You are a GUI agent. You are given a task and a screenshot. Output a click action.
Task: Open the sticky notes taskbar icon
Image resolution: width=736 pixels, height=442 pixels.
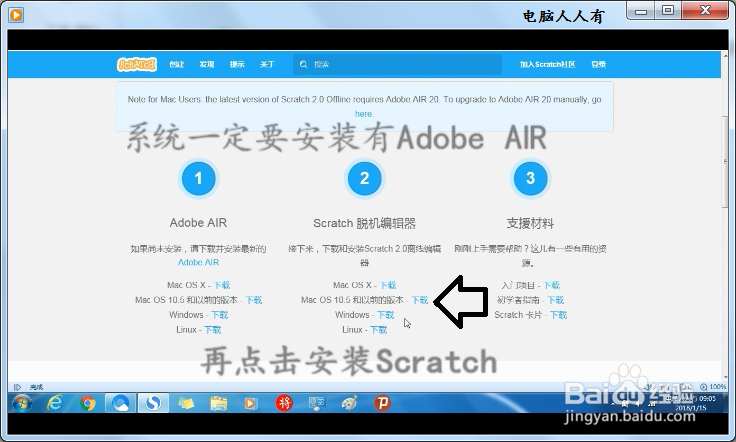tap(186, 403)
